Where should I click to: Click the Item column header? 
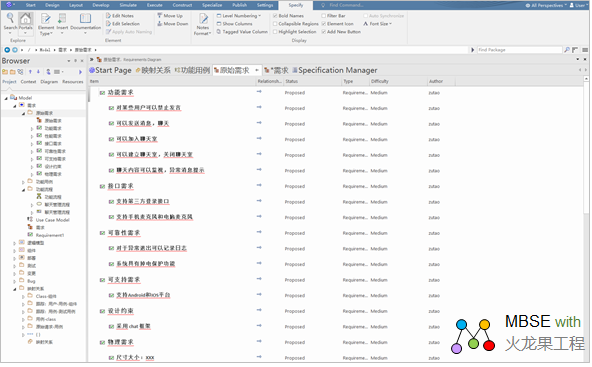tap(172, 81)
